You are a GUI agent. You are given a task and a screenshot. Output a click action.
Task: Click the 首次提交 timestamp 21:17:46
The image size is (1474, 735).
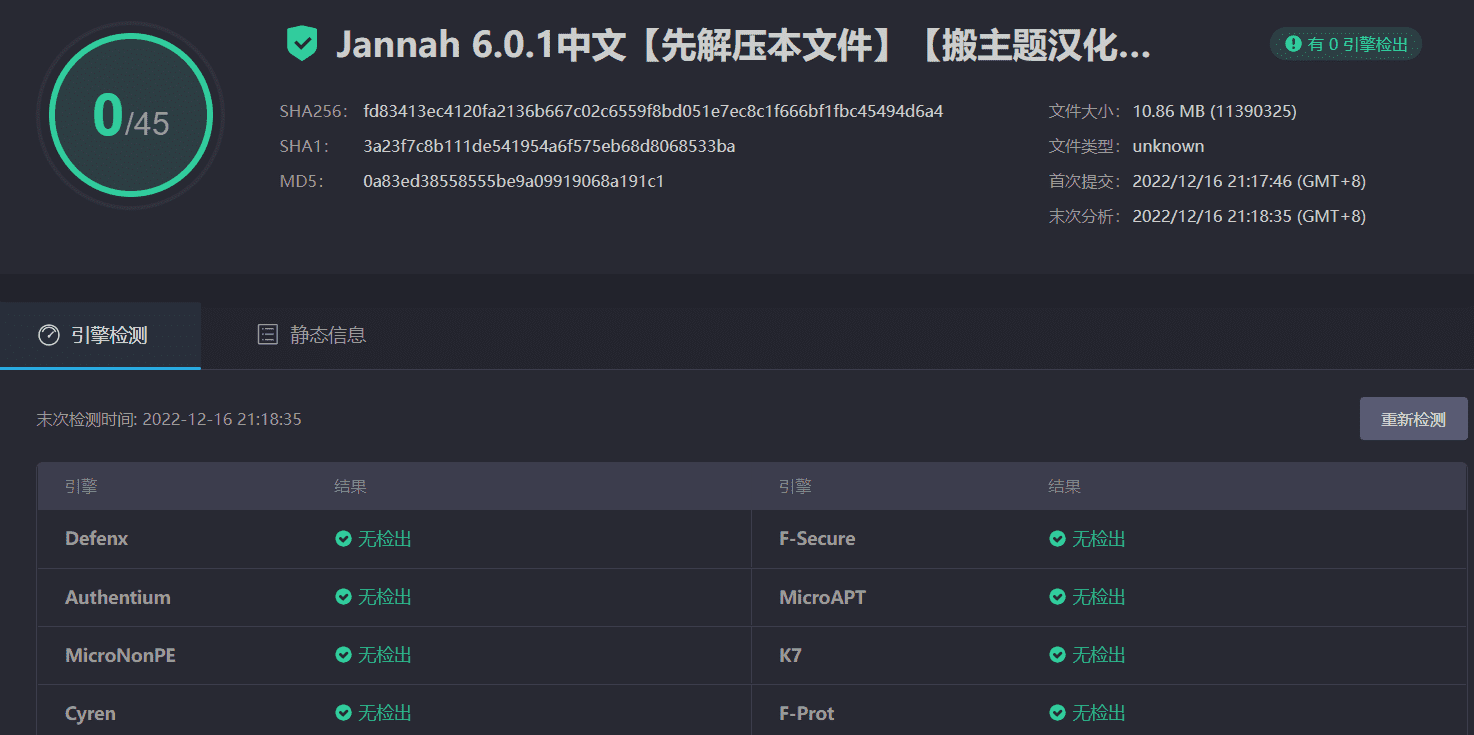click(x=1249, y=181)
